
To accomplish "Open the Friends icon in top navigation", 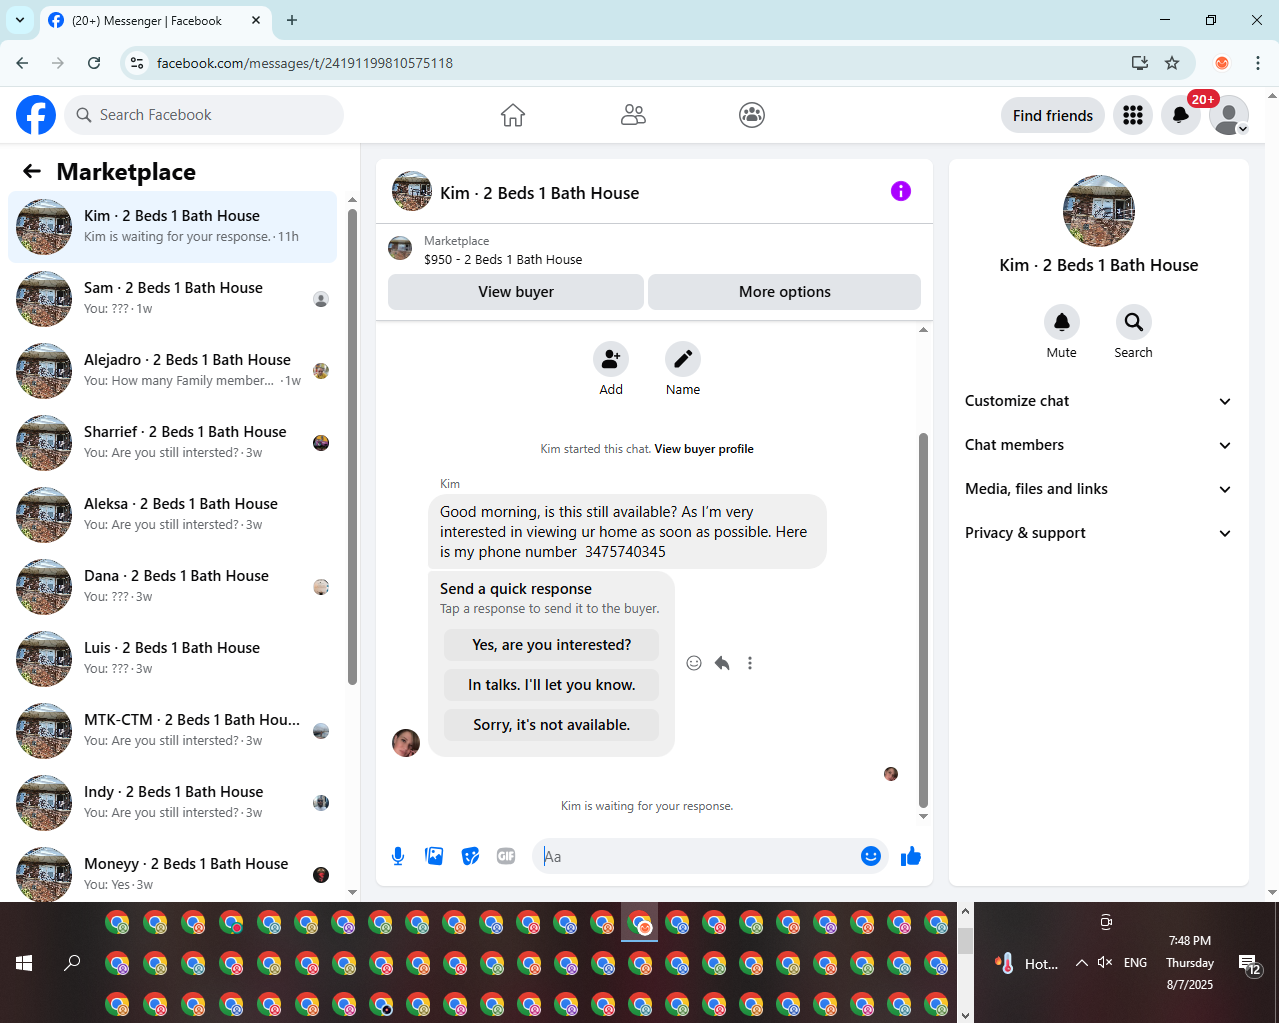I will [633, 115].
